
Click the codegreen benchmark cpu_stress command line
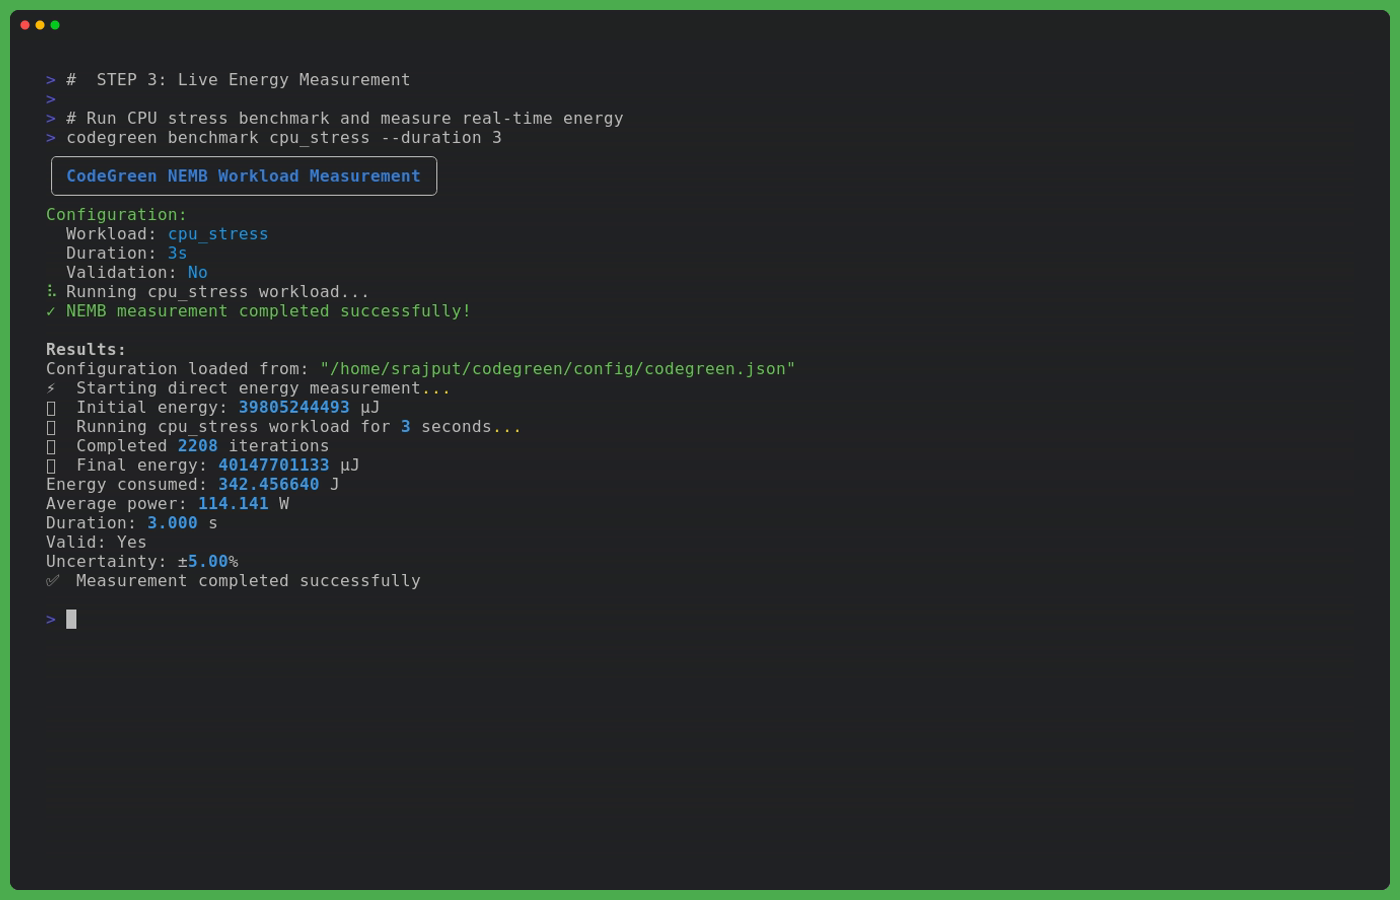coord(284,138)
